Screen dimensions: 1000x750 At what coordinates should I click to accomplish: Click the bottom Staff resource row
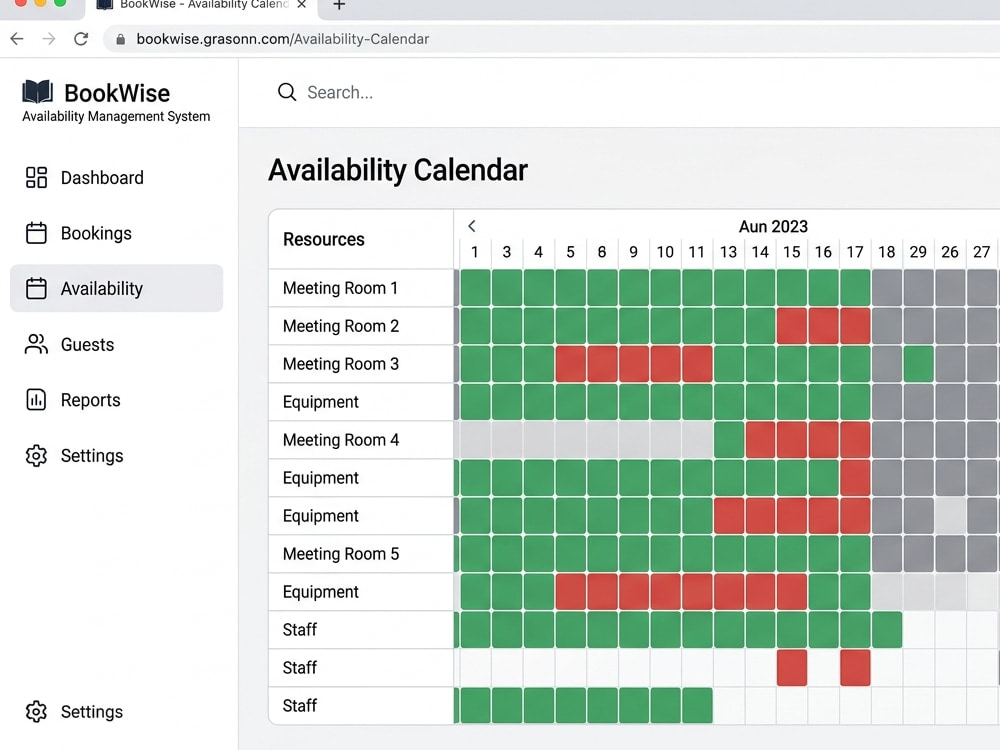coord(361,705)
